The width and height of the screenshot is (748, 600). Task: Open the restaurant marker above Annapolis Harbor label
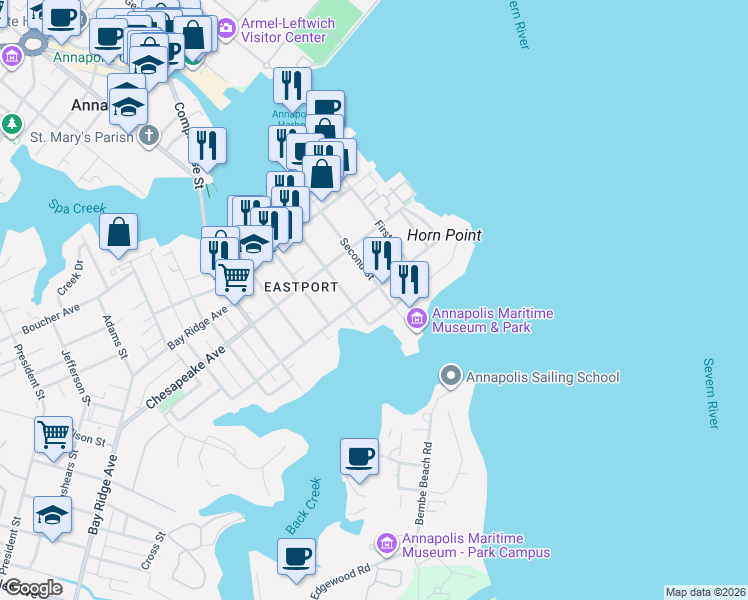pos(292,87)
